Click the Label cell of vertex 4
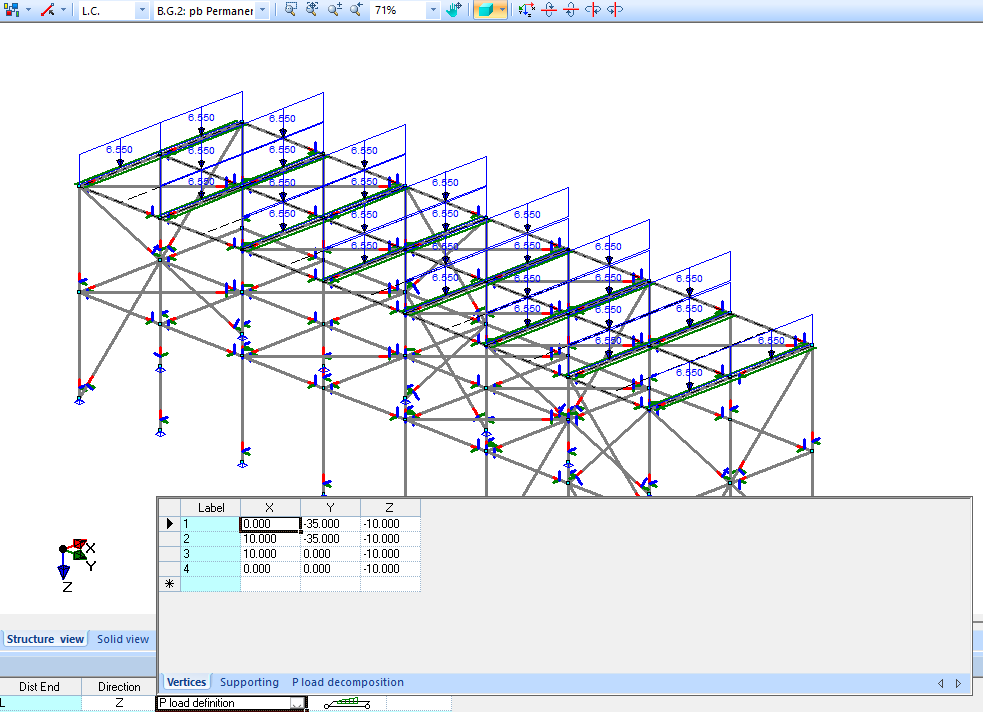The image size is (983, 712). 211,569
